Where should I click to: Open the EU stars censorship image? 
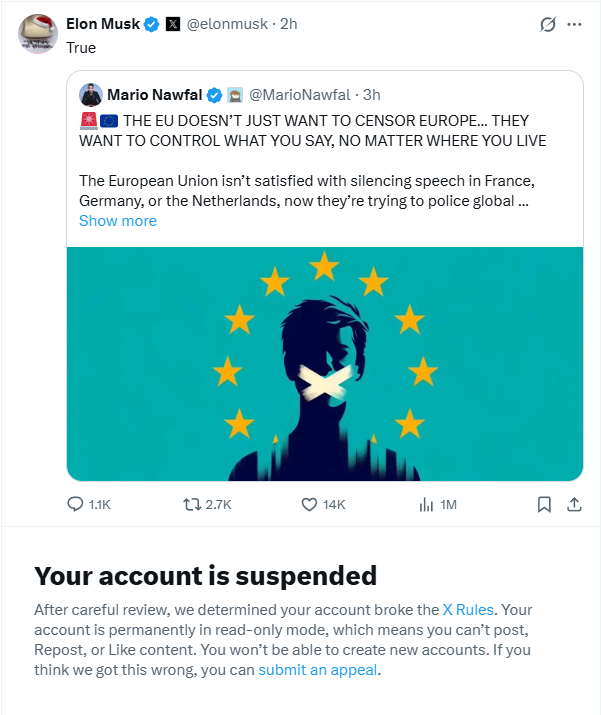pos(324,363)
